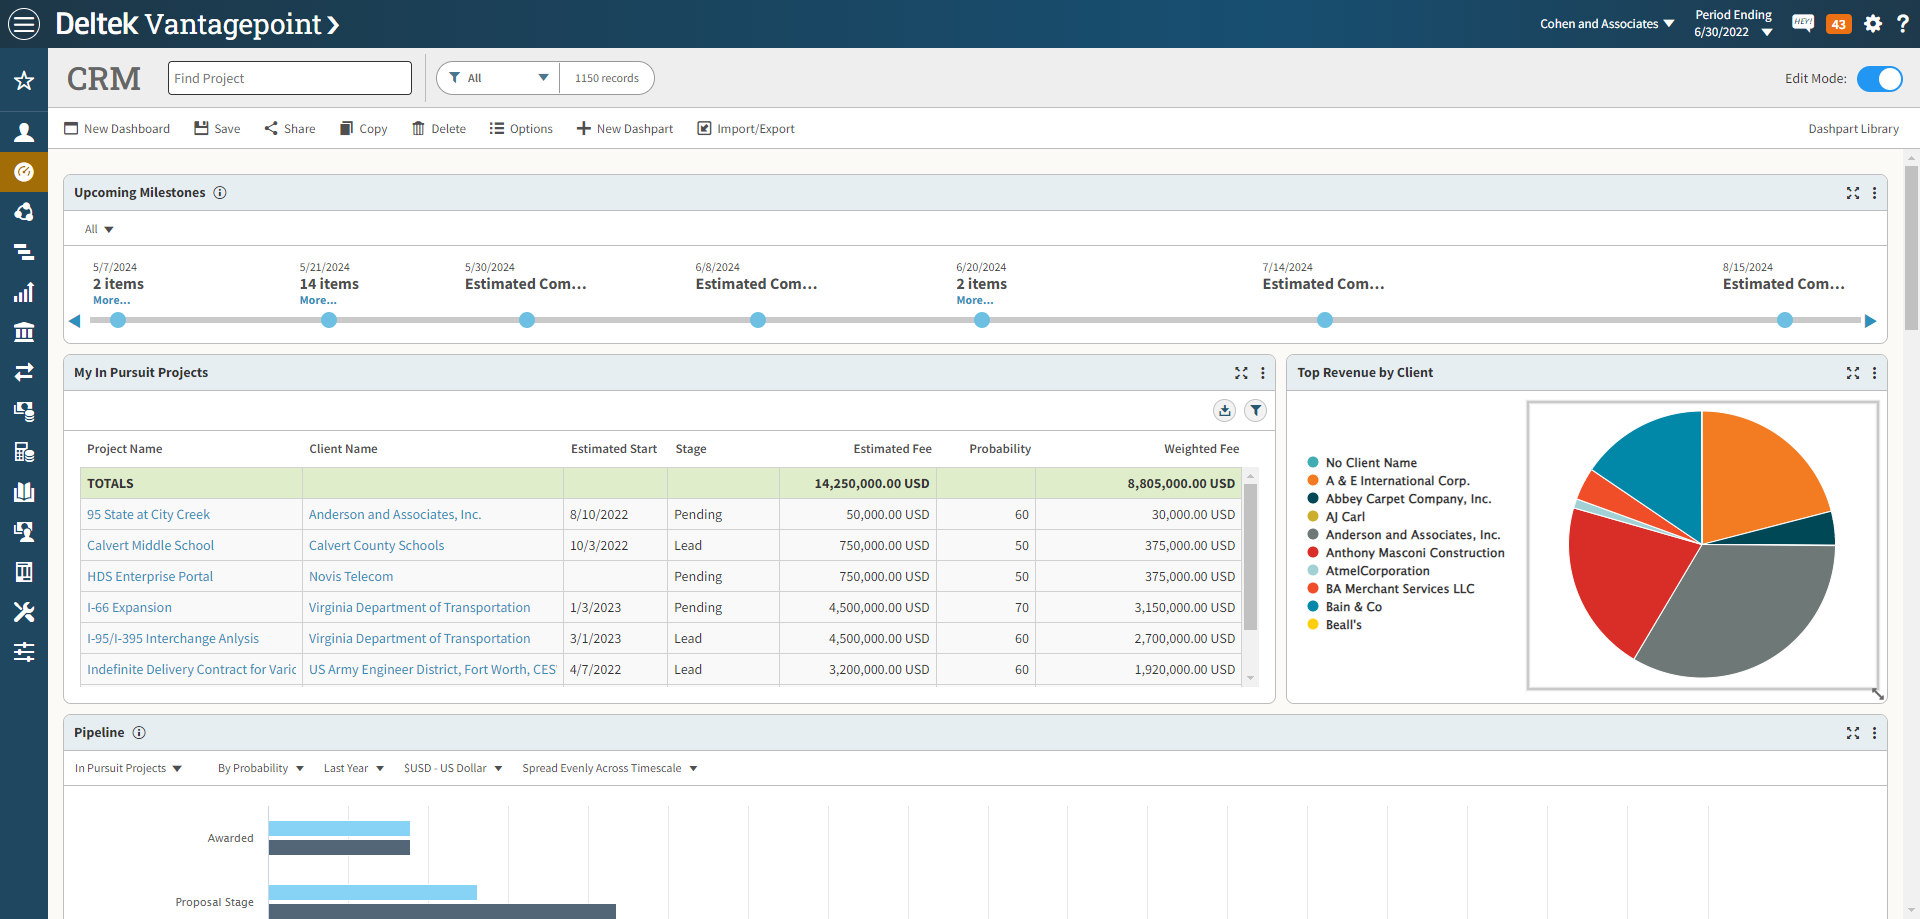The image size is (1920, 919).
Task: Open the Upcoming Milestones three-dot menu
Action: (1874, 193)
